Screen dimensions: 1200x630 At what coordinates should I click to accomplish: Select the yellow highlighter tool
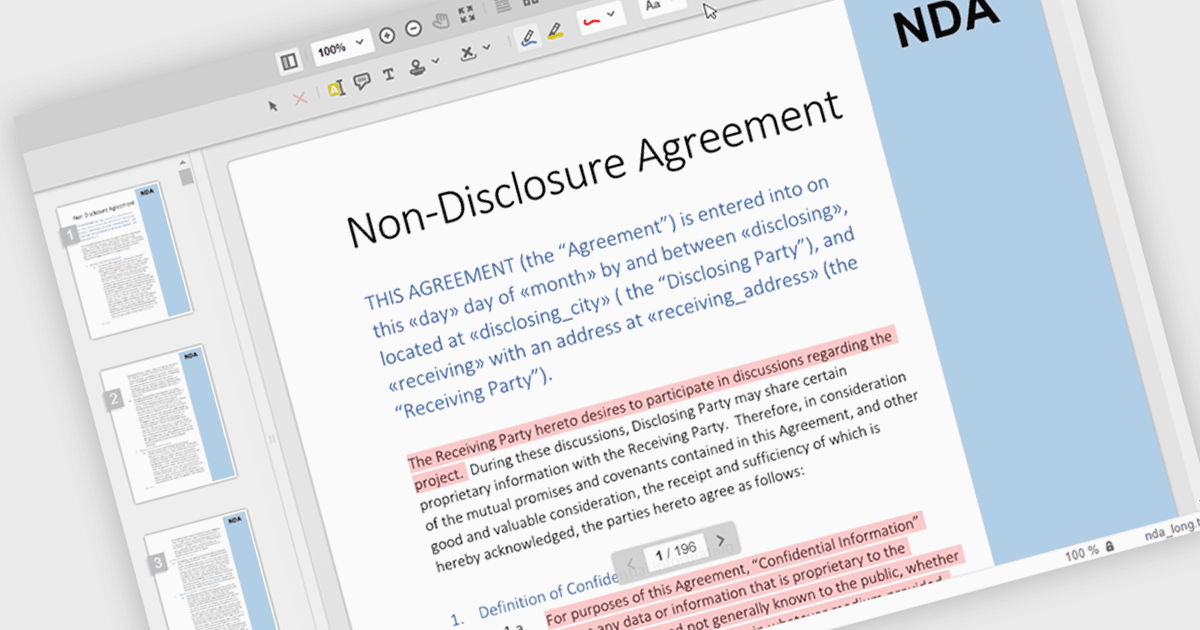tap(555, 30)
